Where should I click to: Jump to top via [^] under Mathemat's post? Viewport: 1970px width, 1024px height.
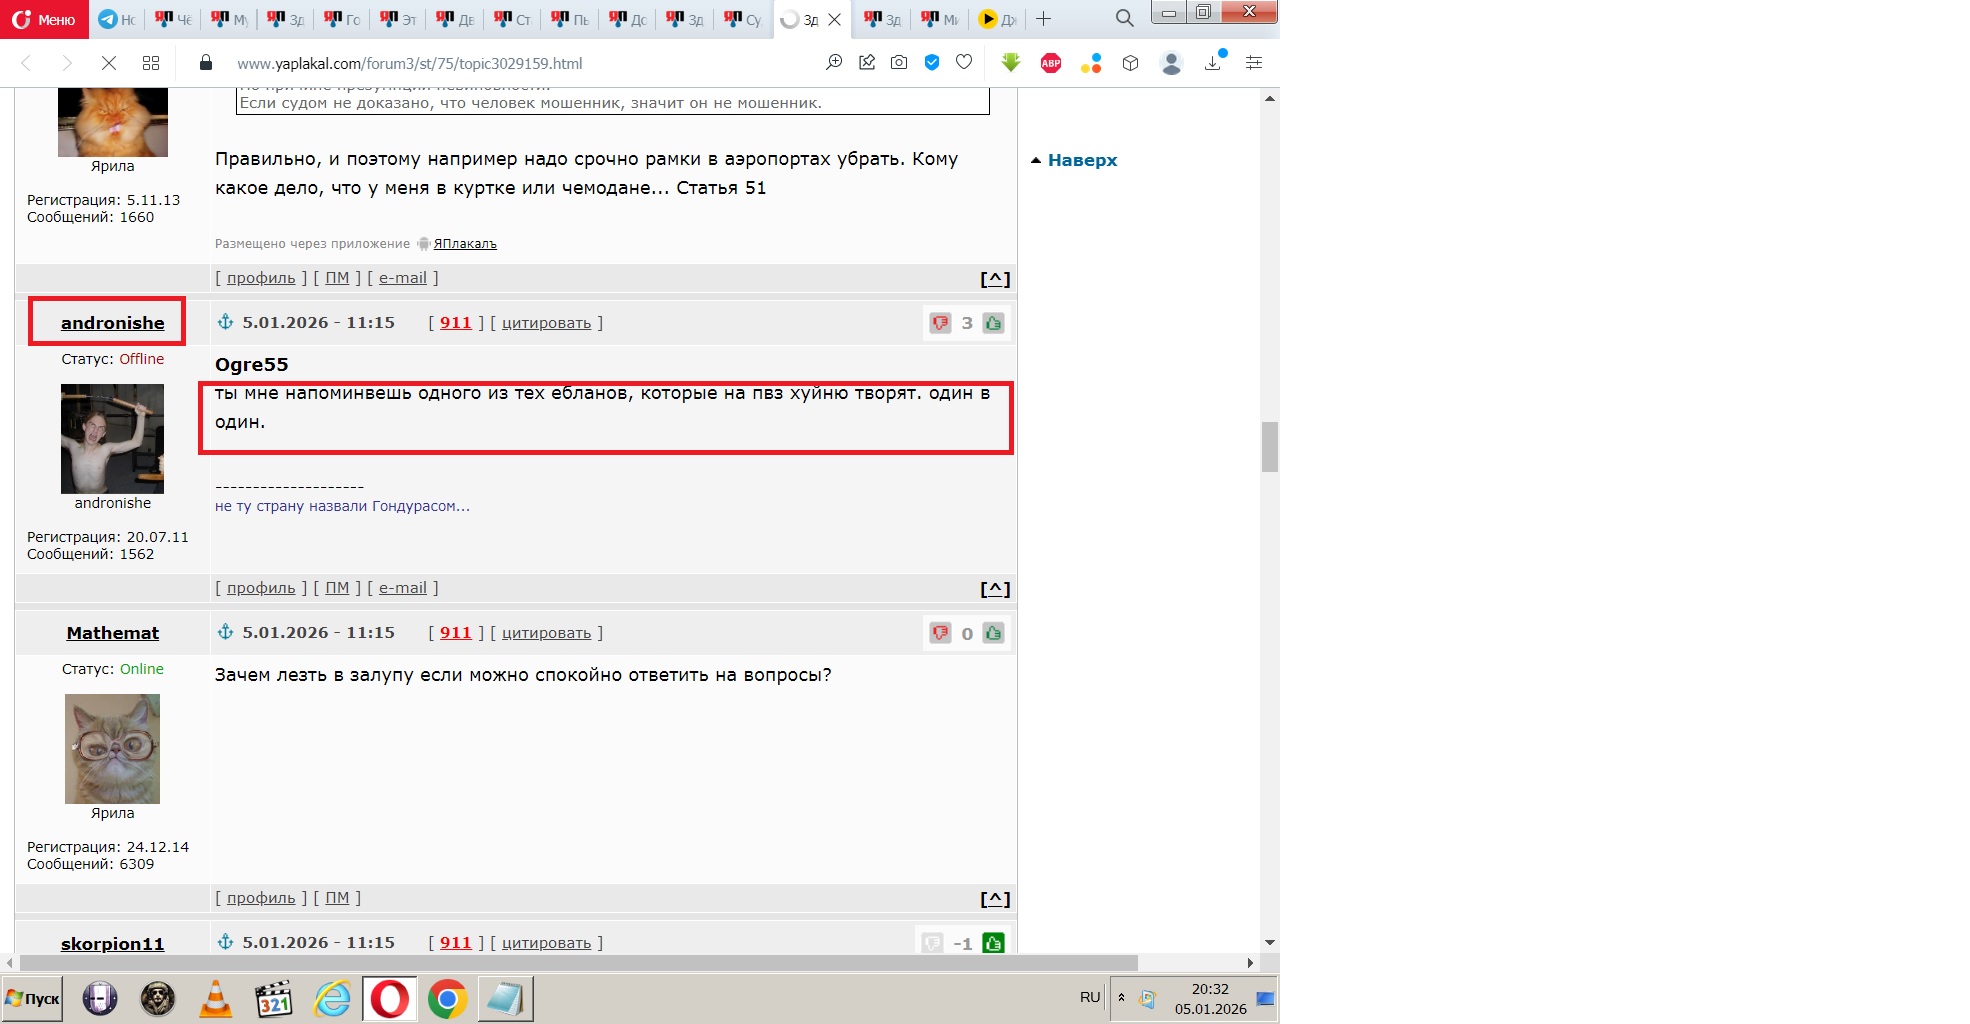(995, 899)
